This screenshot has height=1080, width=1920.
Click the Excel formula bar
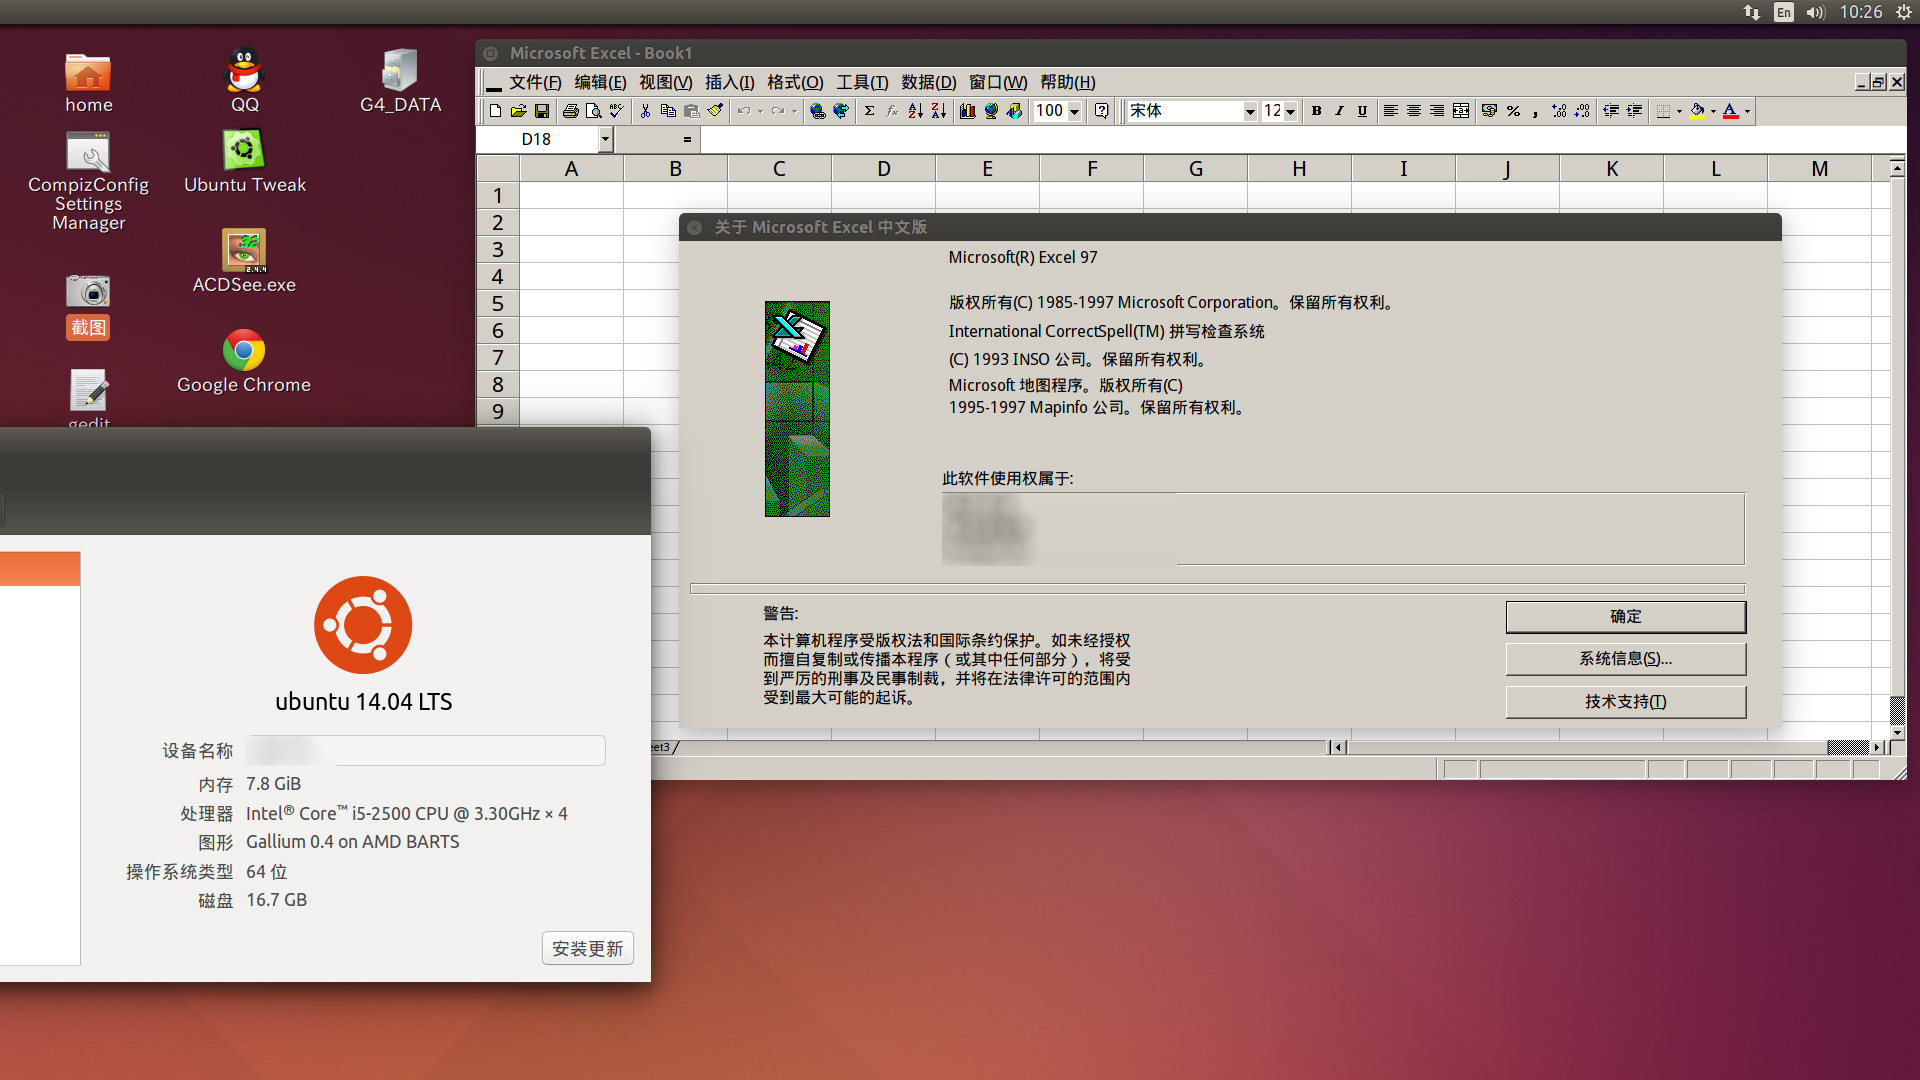point(1303,140)
